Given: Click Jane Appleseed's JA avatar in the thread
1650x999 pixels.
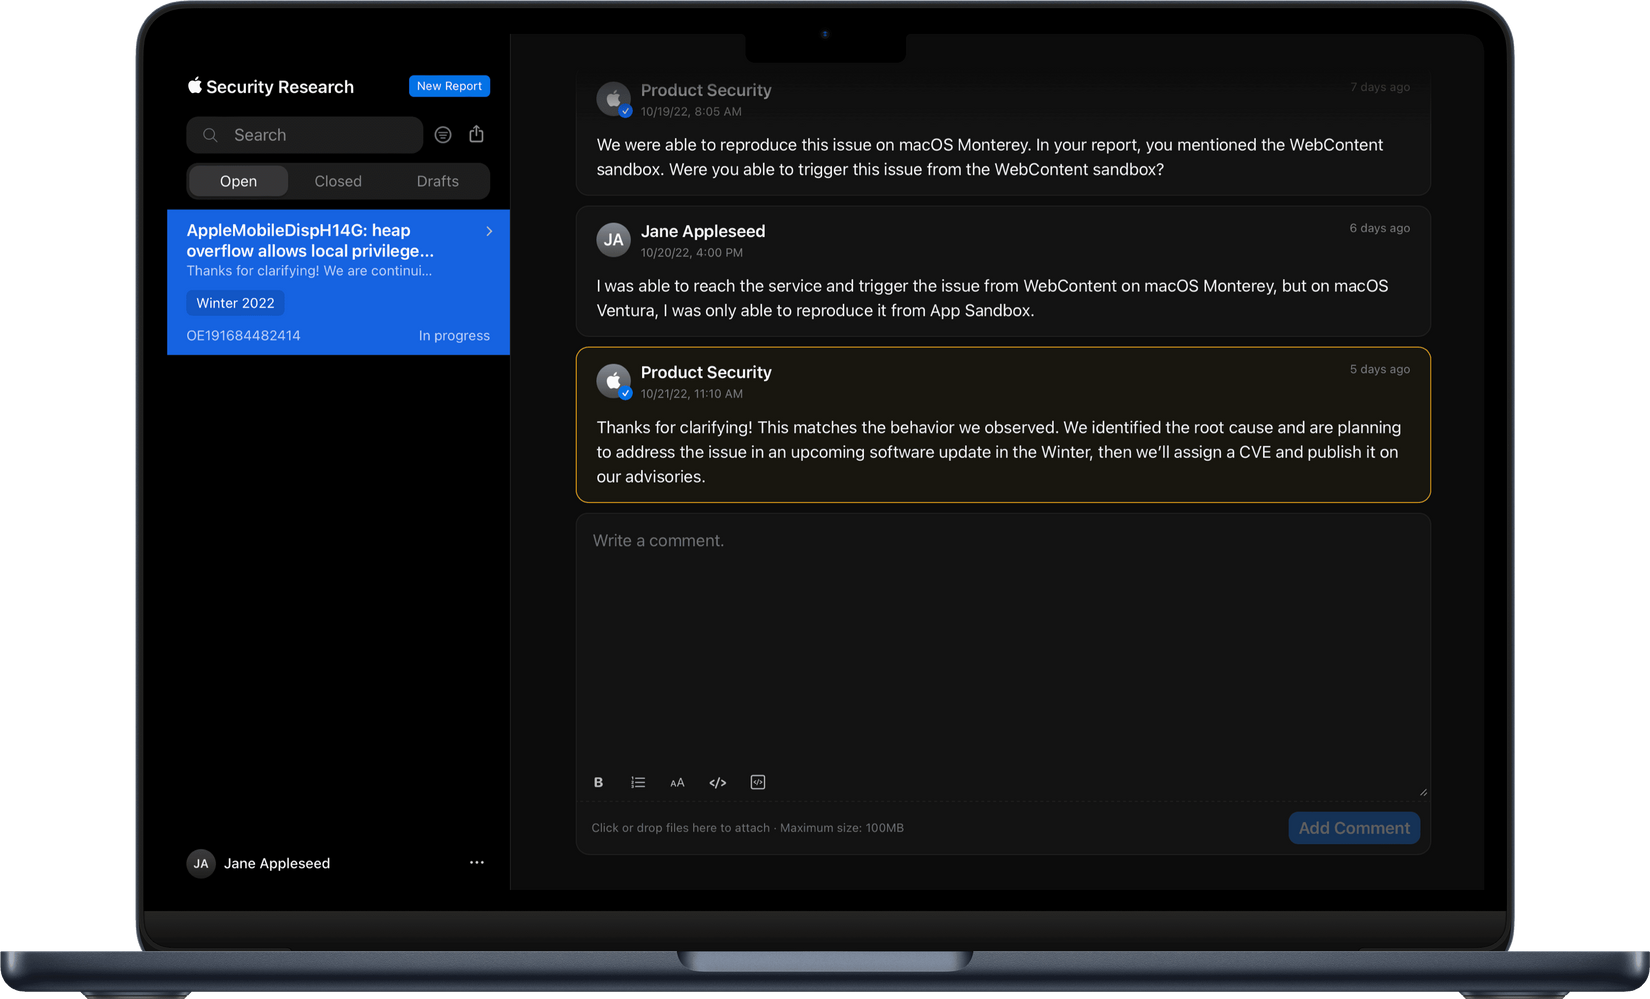Looking at the screenshot, I should coord(613,240).
